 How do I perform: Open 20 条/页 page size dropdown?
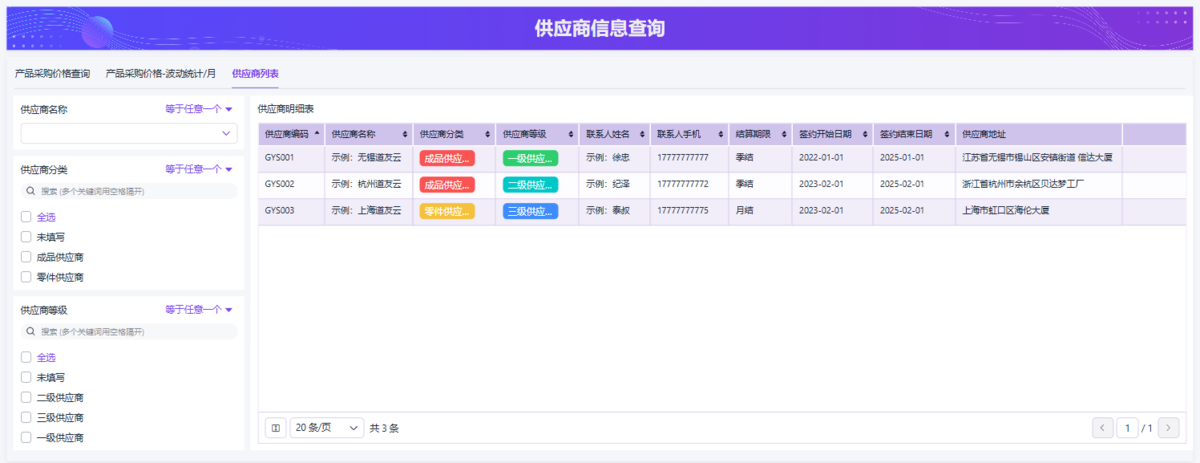tap(327, 428)
